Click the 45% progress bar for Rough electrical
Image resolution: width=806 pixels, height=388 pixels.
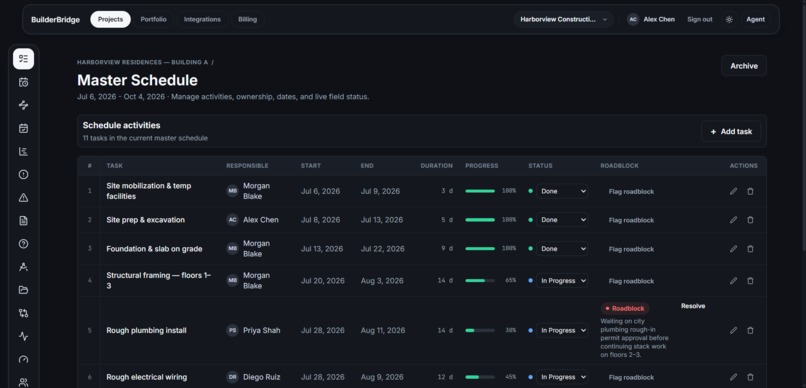tap(480, 377)
